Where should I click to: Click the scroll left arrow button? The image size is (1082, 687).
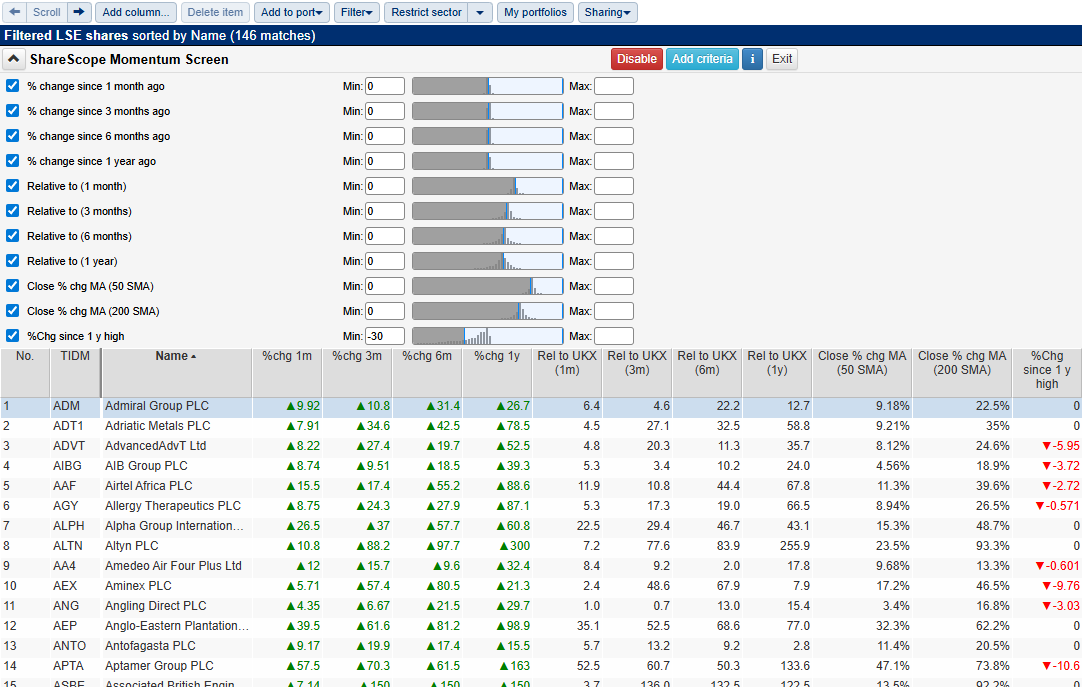coord(14,12)
